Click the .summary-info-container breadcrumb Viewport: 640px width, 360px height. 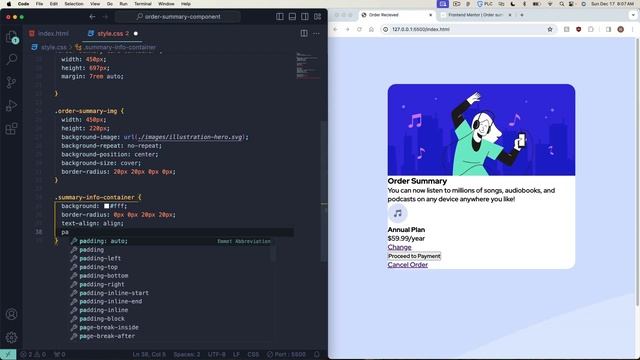[x=116, y=47]
